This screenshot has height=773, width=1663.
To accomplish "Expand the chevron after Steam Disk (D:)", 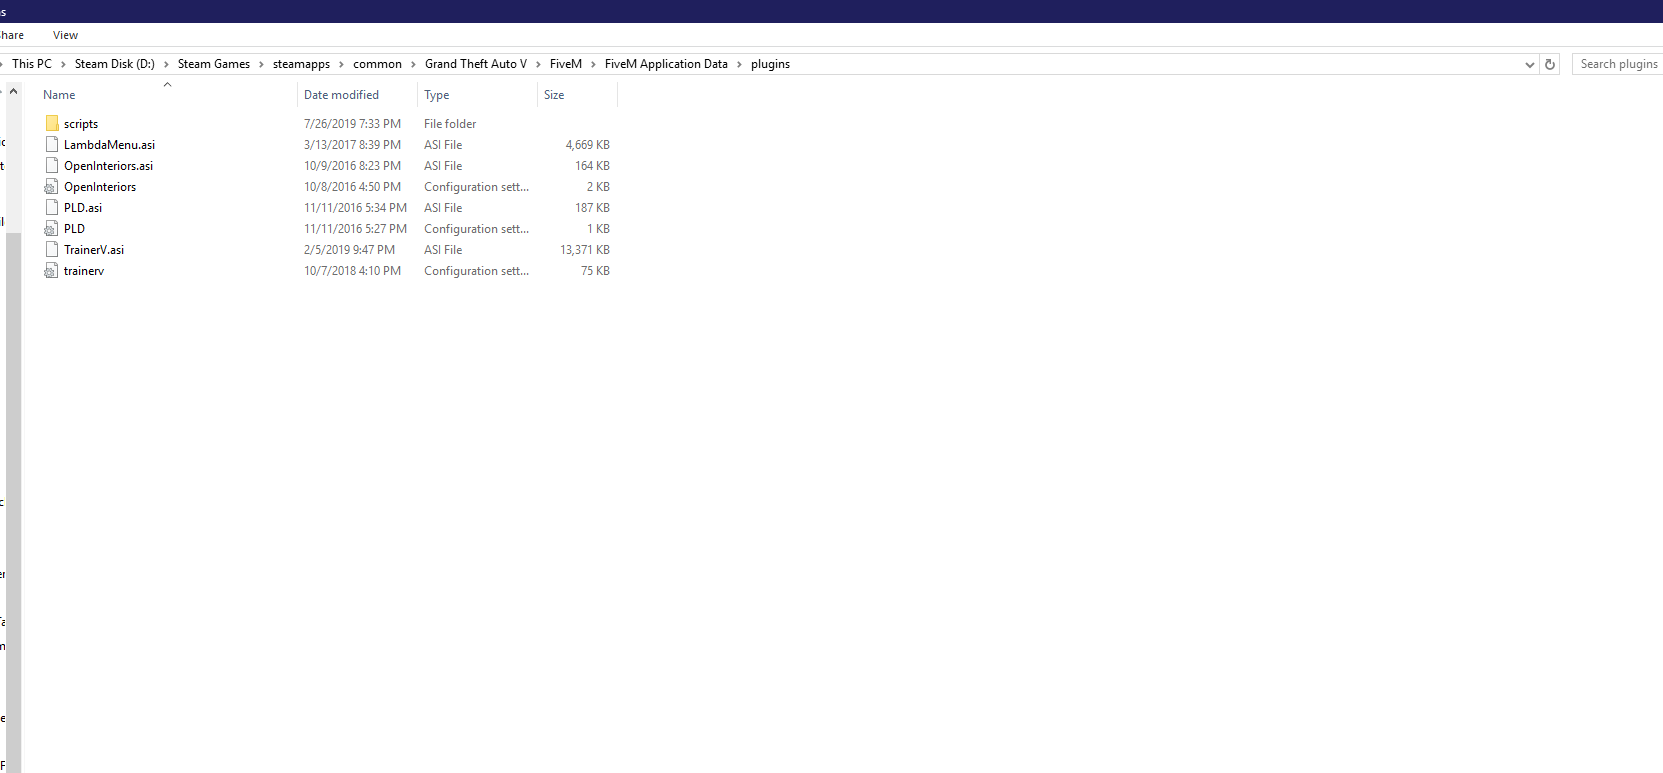I will pyautogui.click(x=166, y=64).
